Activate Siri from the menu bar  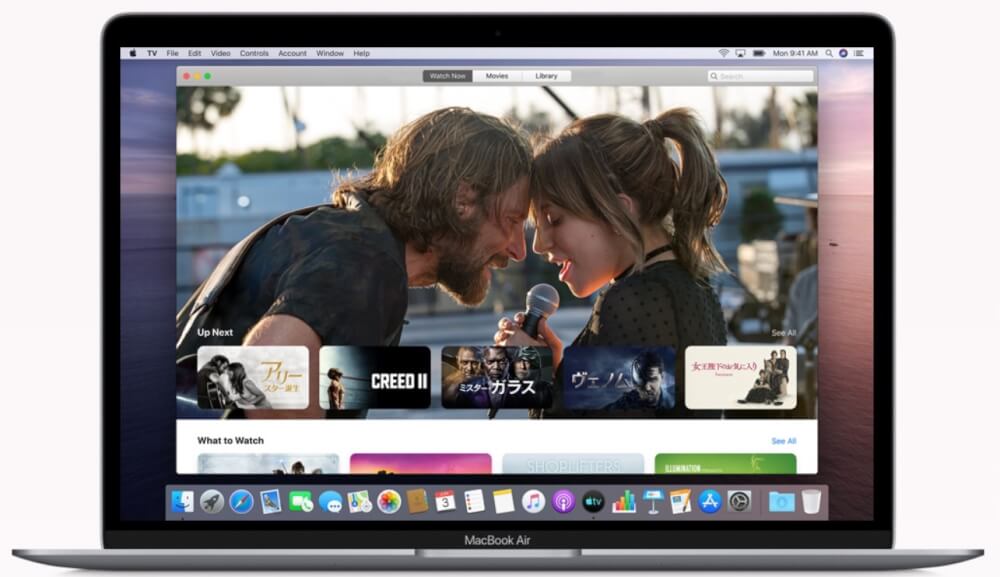[x=843, y=54]
